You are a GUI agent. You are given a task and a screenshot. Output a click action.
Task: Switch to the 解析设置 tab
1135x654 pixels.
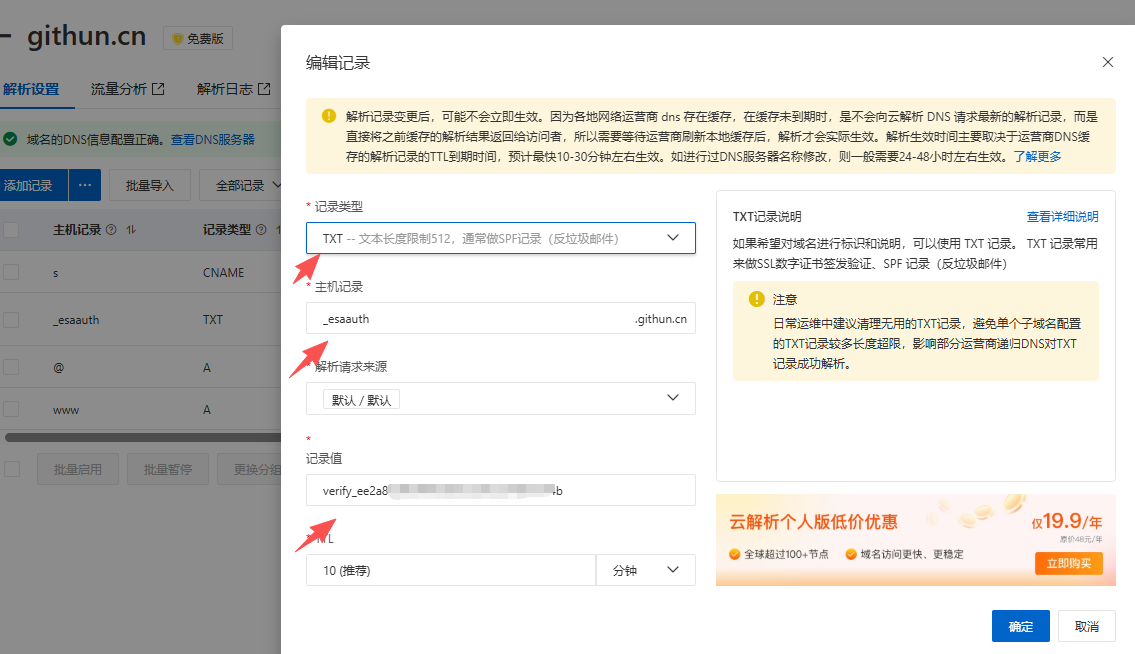tap(31, 89)
